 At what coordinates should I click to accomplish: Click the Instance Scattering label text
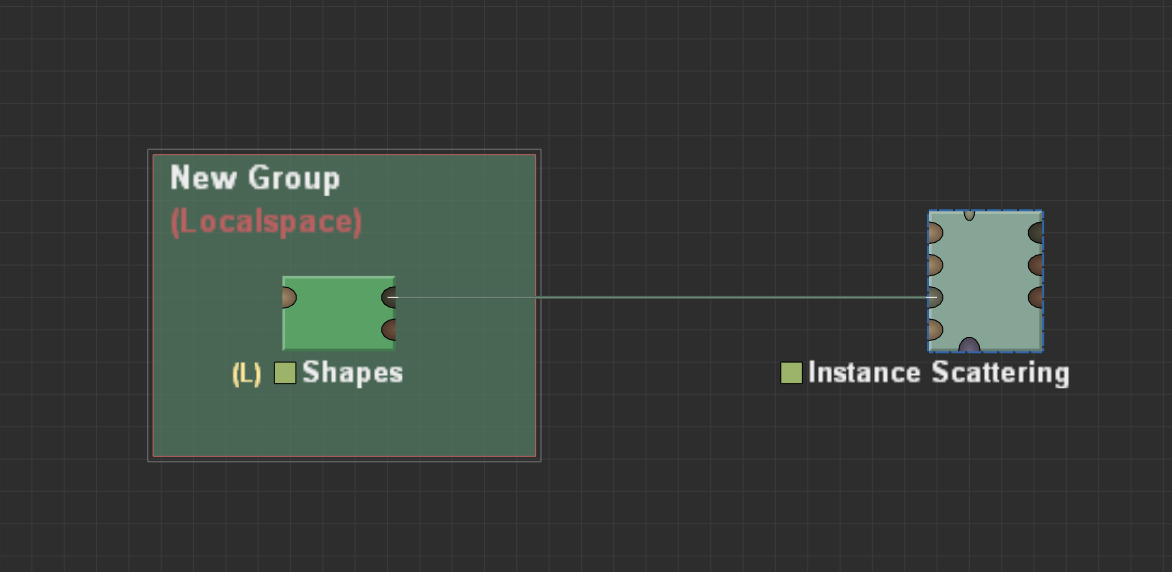[939, 372]
